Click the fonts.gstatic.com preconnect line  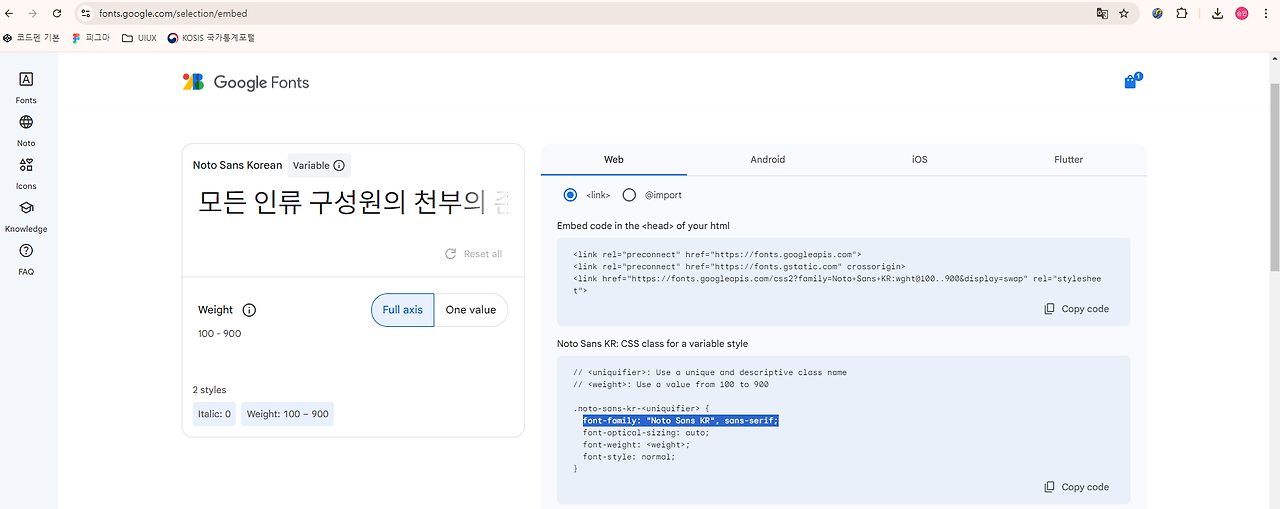[739, 267]
